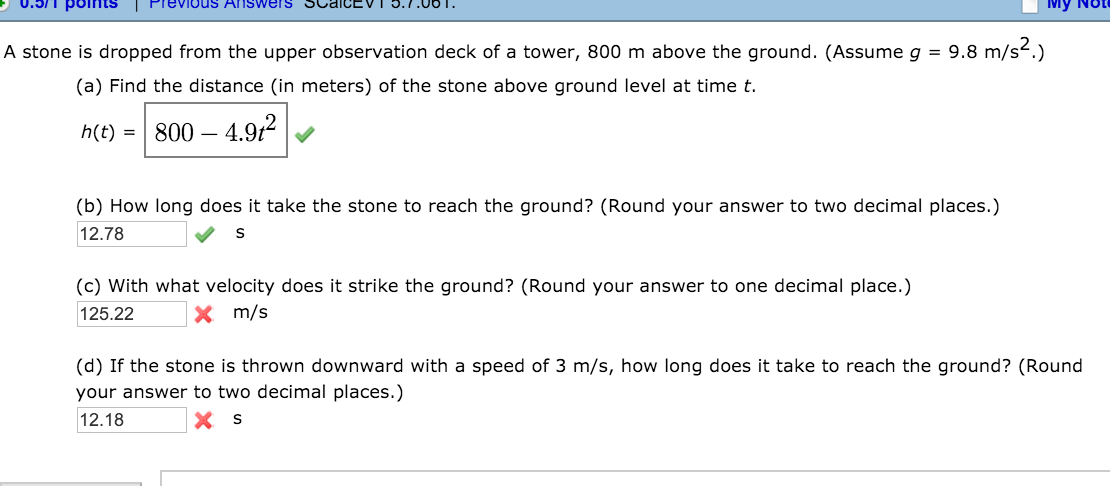Focus the large empty text box at bottom

tap(636, 478)
